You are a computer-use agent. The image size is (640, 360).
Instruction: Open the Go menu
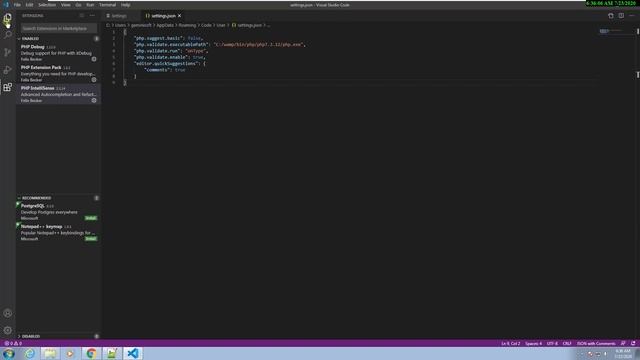[78, 5]
